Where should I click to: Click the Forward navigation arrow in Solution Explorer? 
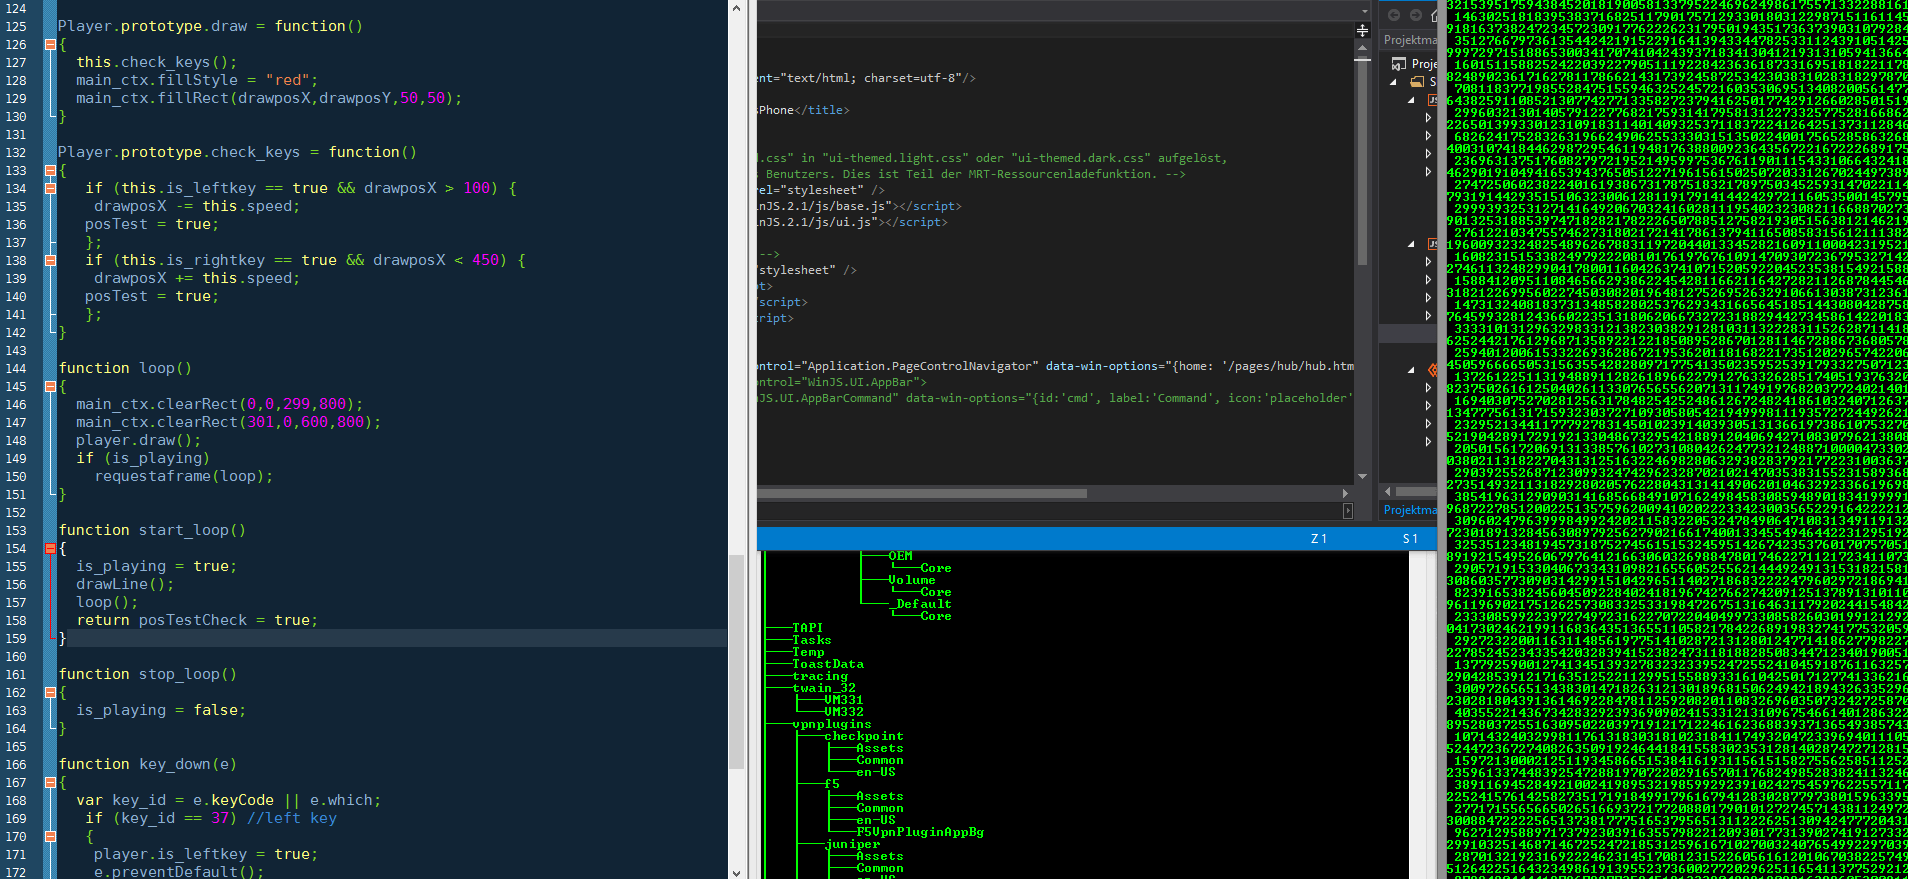1415,15
